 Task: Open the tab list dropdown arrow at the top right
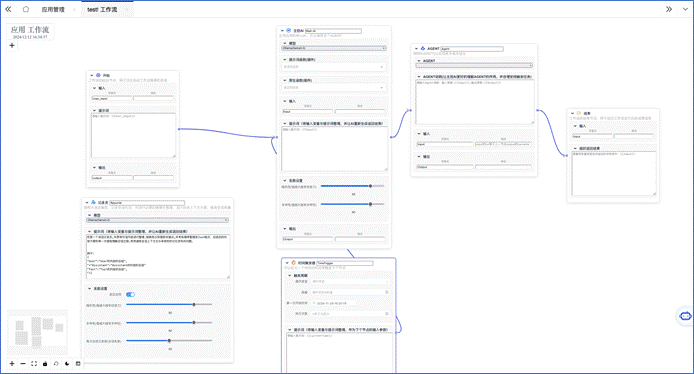[685, 9]
